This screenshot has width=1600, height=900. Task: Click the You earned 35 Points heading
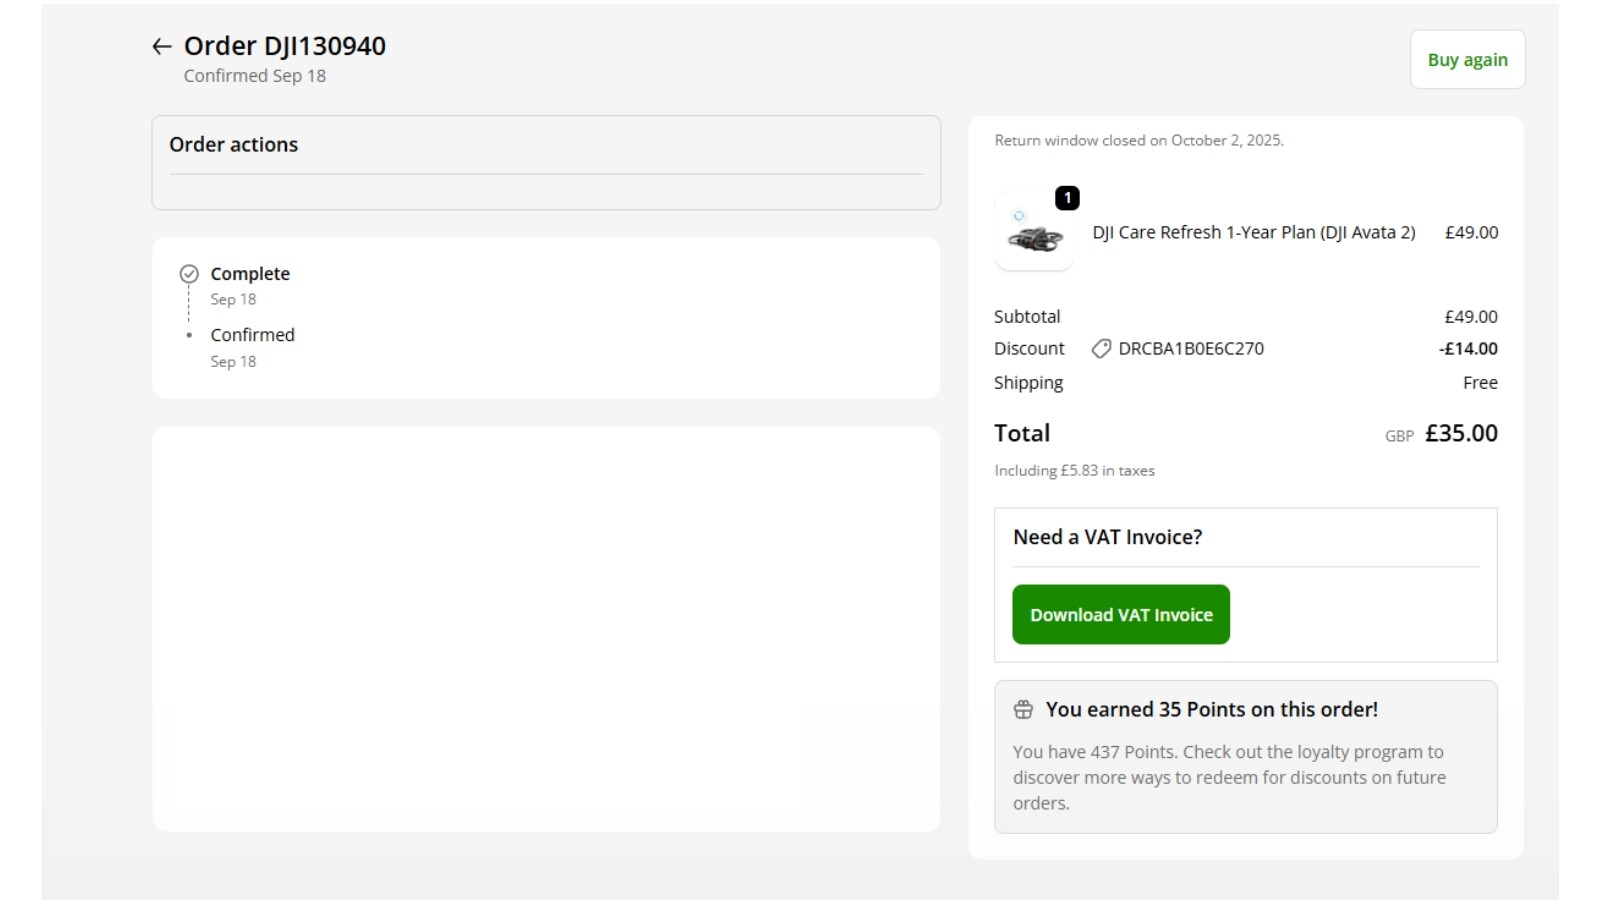pyautogui.click(x=1211, y=710)
